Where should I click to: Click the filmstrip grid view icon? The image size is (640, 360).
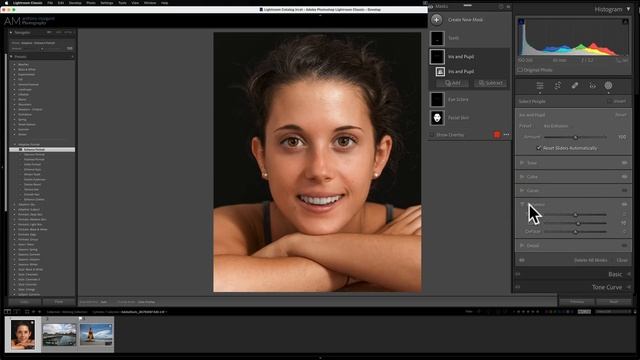click(27, 312)
